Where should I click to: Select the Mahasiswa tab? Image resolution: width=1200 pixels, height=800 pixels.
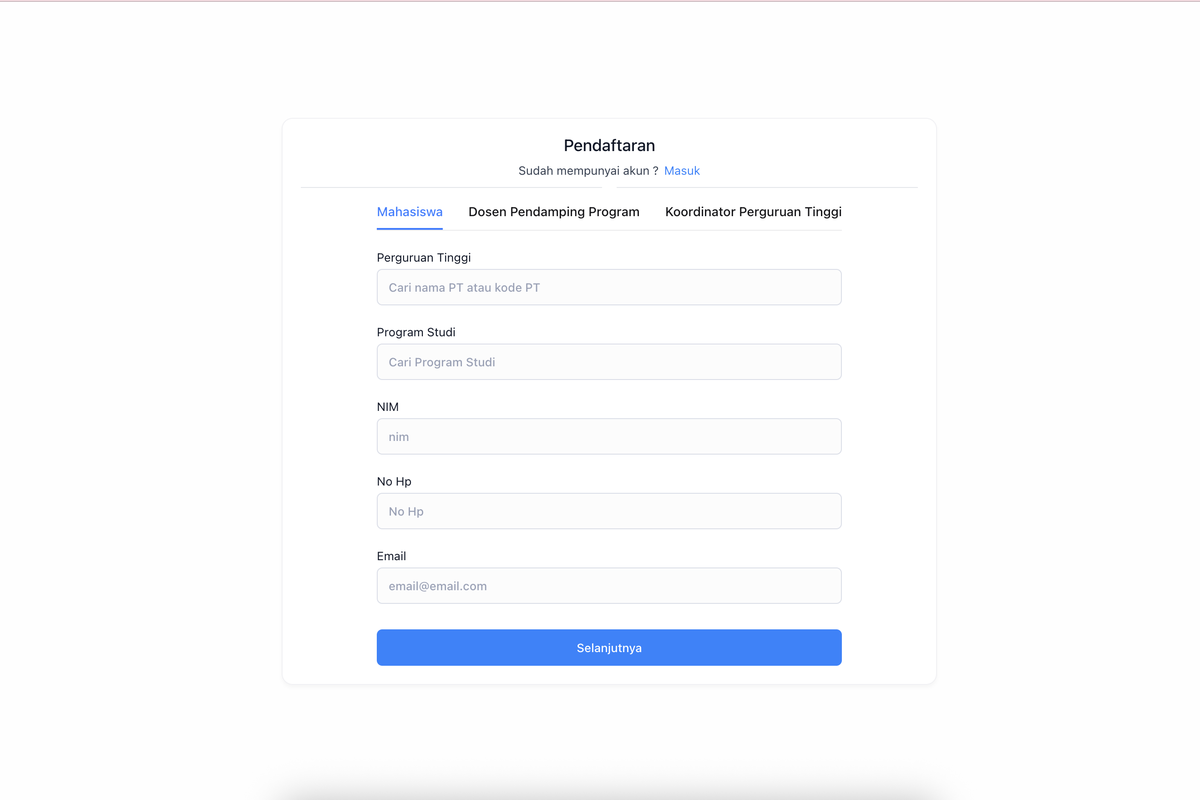pyautogui.click(x=409, y=212)
